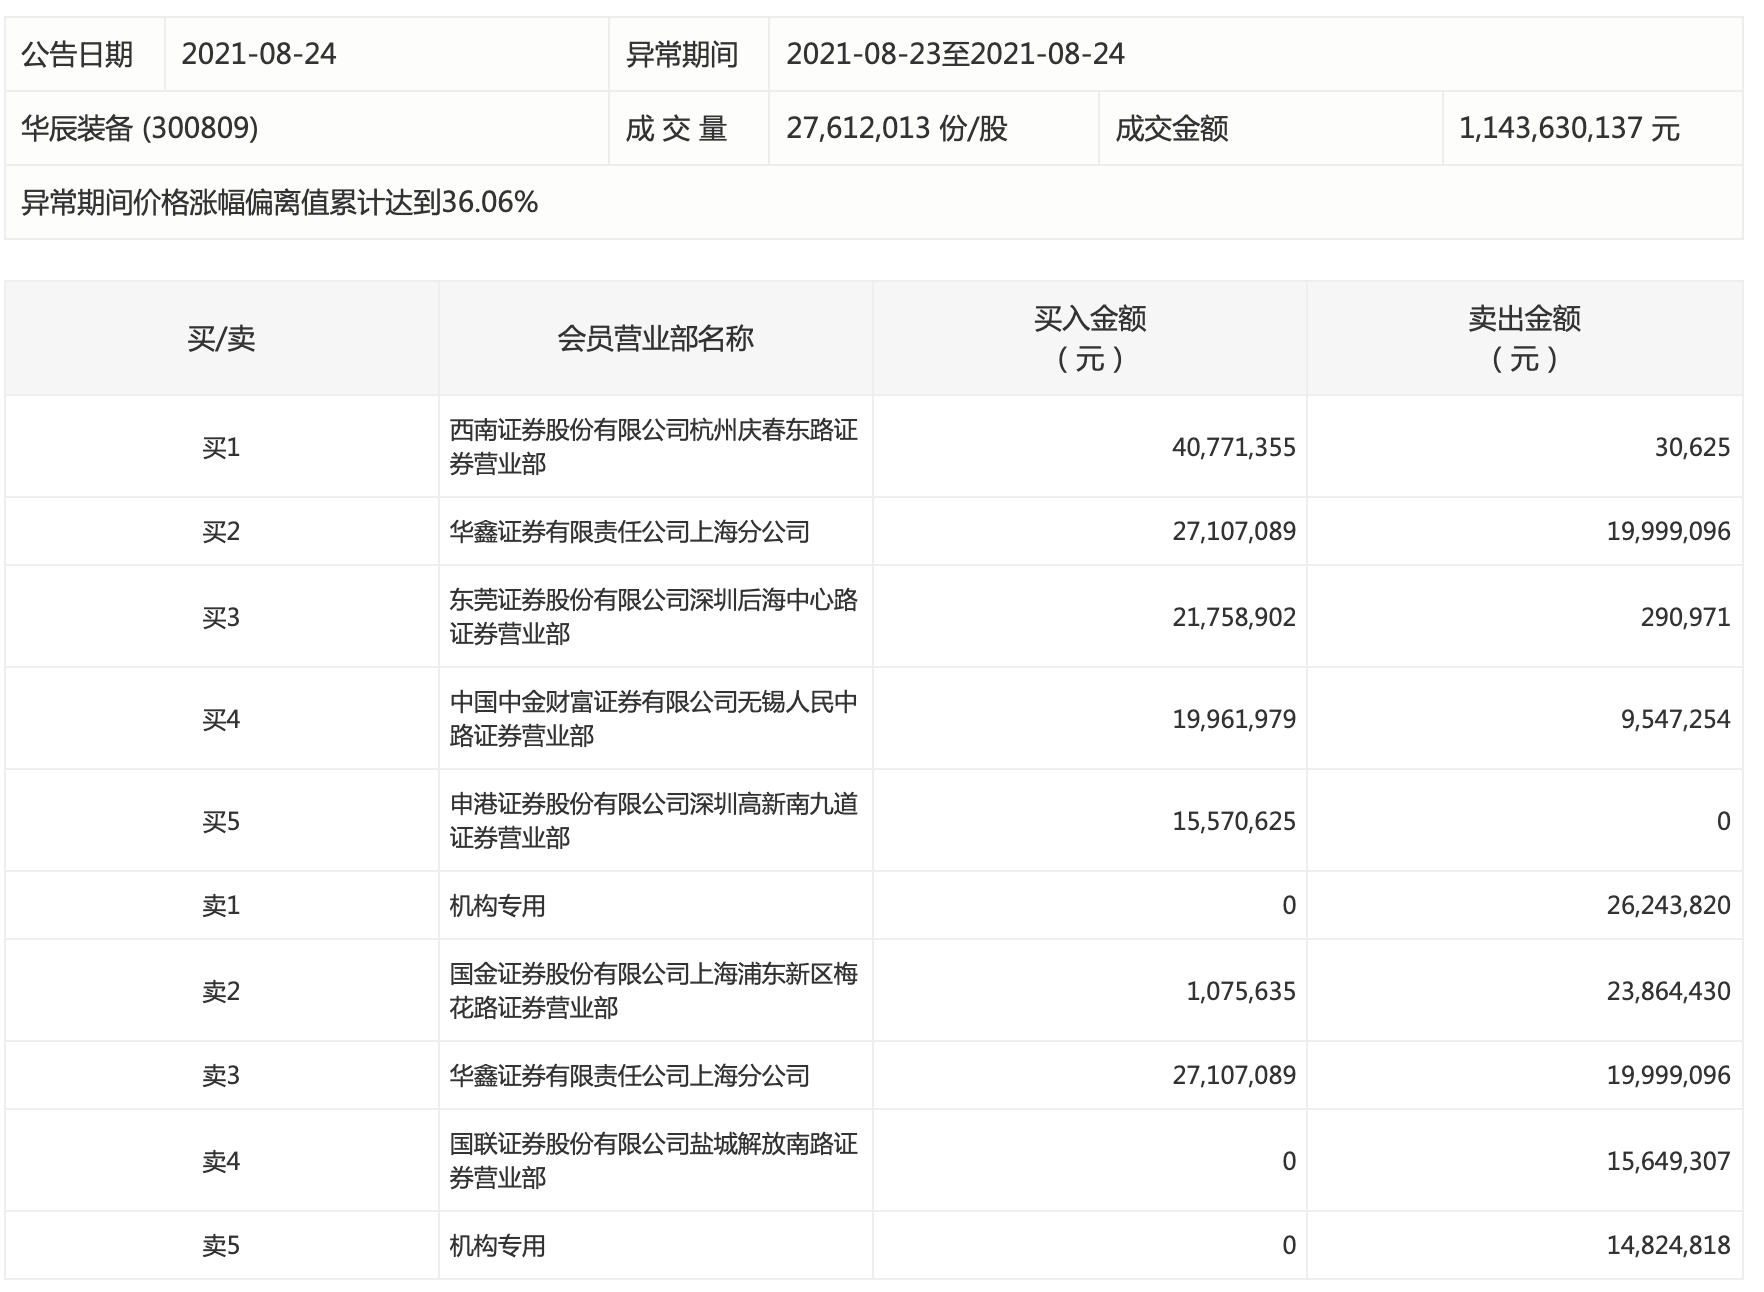The image size is (1764, 1292).
Task: Select buy amount 27,107,089 in 卖3 row
Action: tap(1234, 1075)
